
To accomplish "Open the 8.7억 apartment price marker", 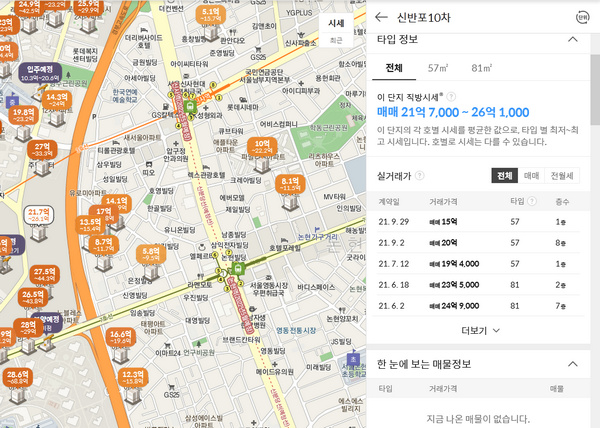I will click(103, 245).
